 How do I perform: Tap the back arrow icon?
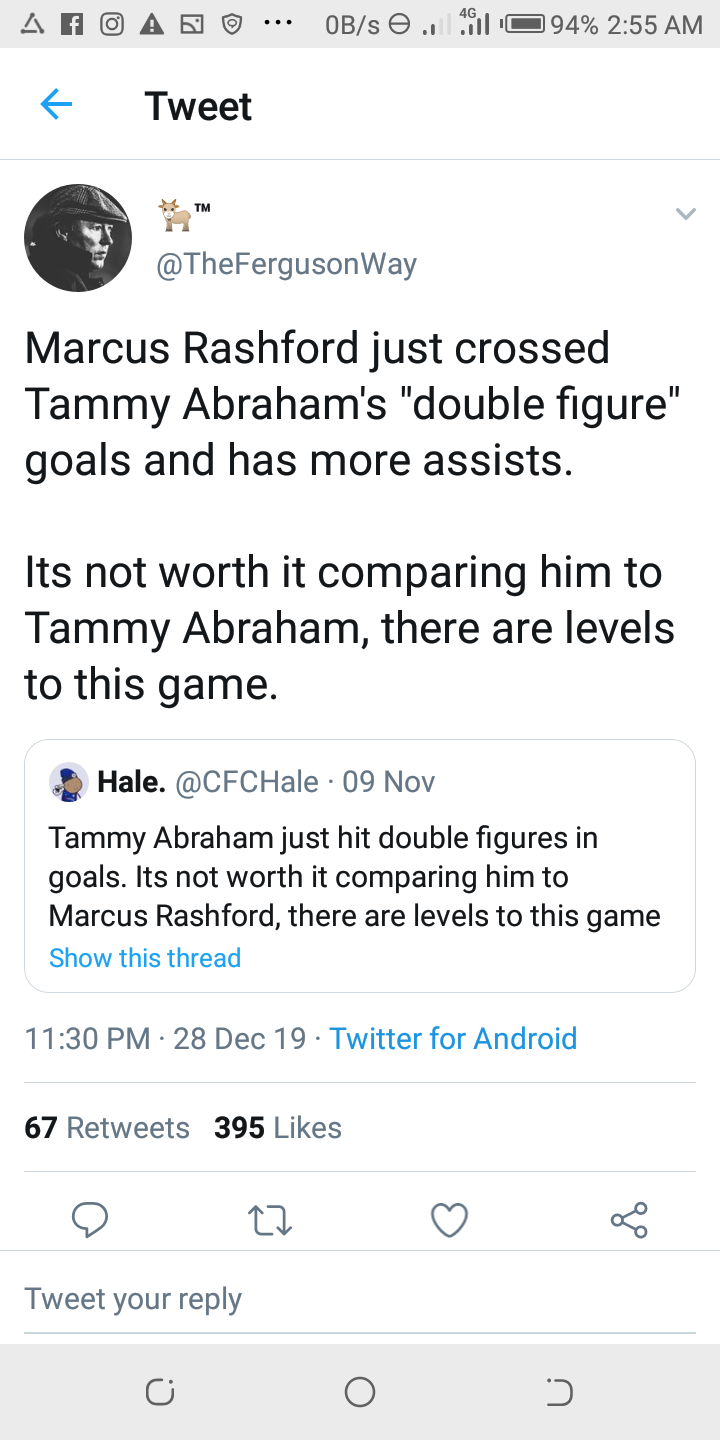[x=56, y=105]
